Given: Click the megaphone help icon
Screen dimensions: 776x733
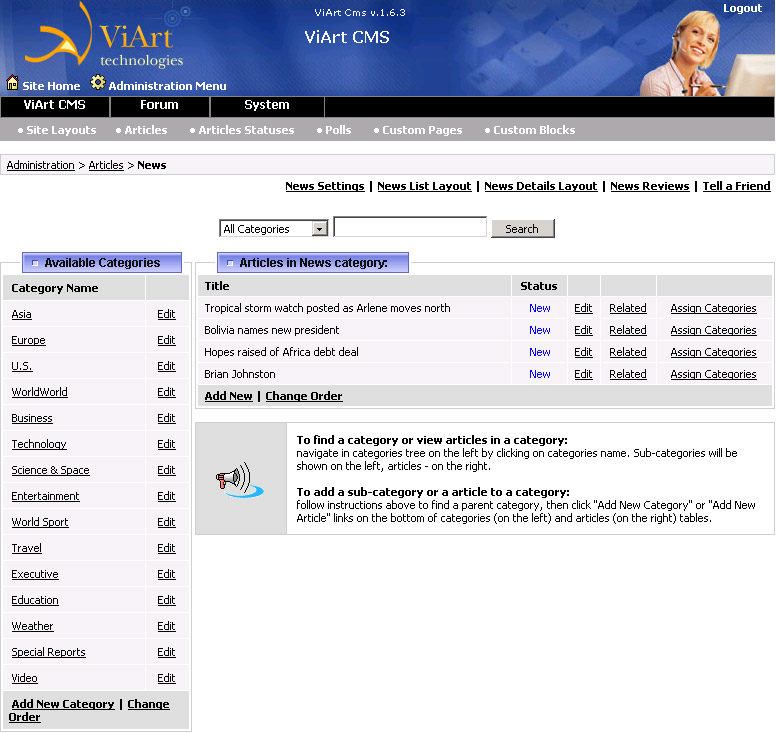Looking at the screenshot, I should [x=240, y=479].
